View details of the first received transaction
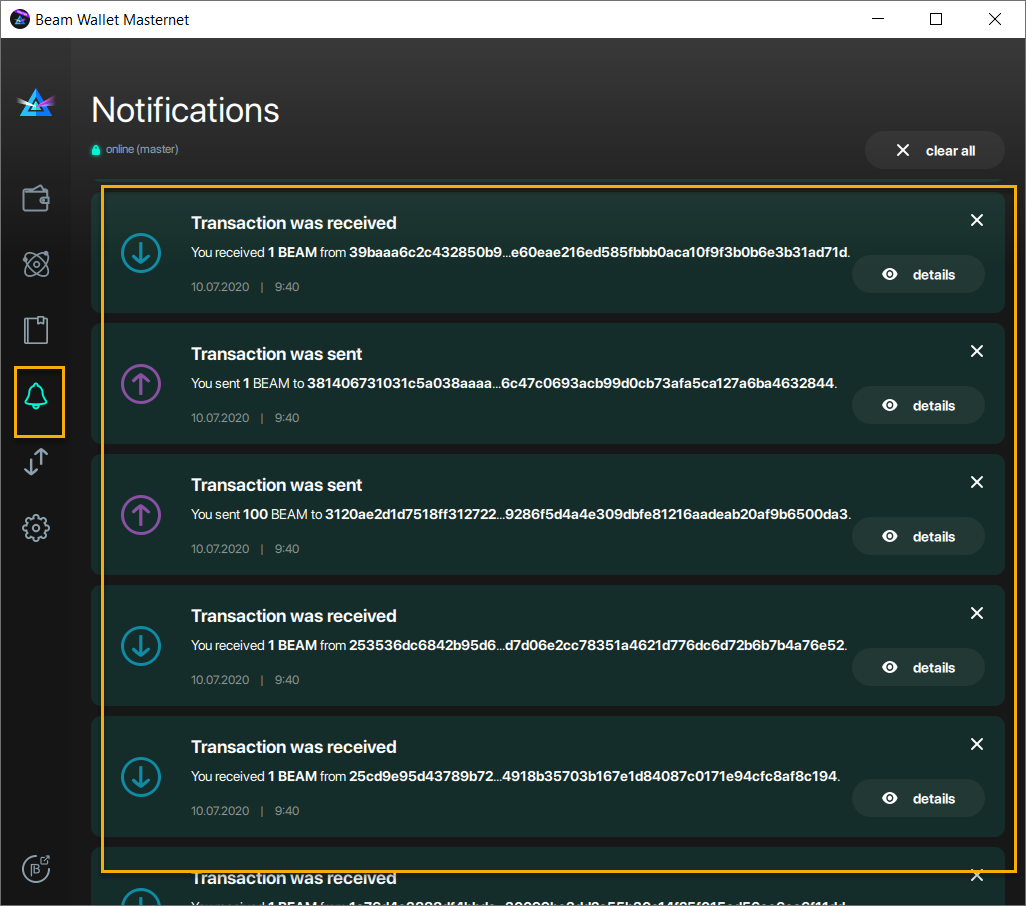Screen dimensions: 1026x906 918,274
